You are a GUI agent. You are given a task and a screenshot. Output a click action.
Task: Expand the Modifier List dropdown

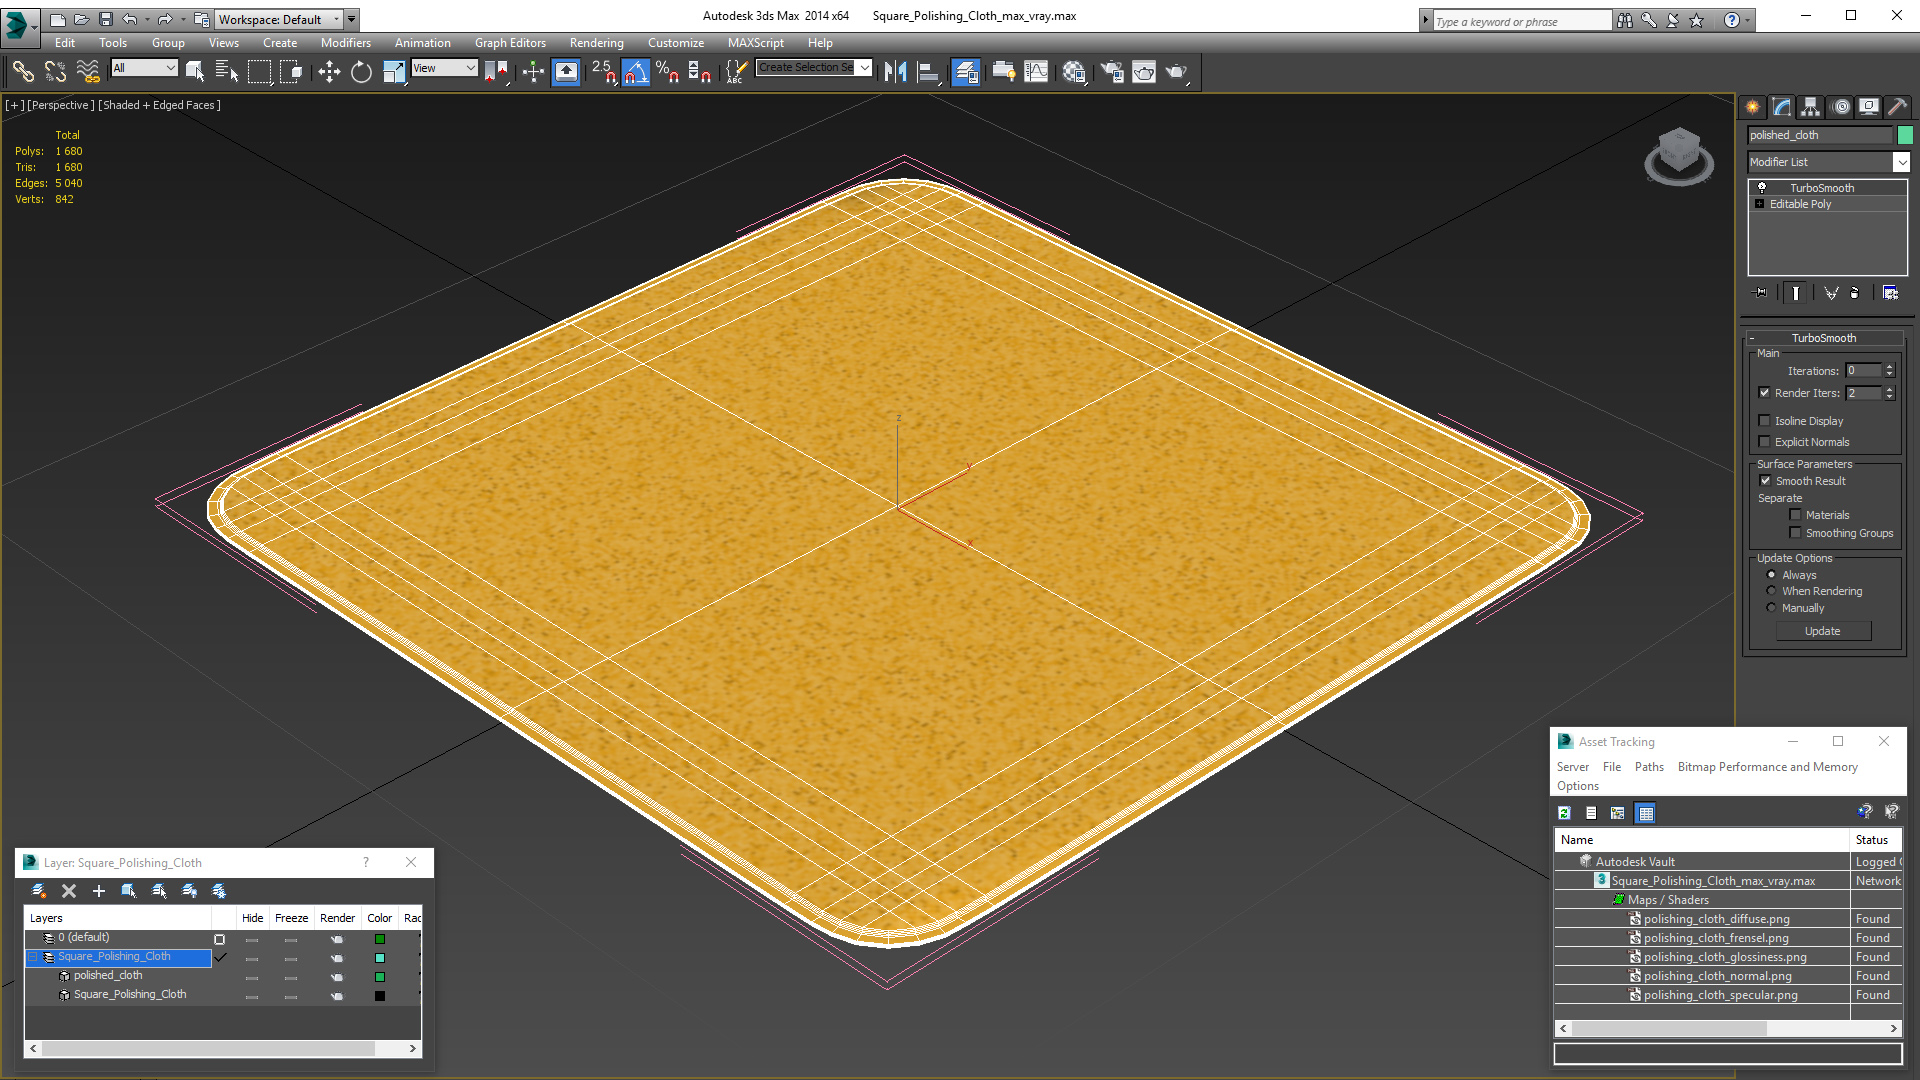pyautogui.click(x=1902, y=161)
